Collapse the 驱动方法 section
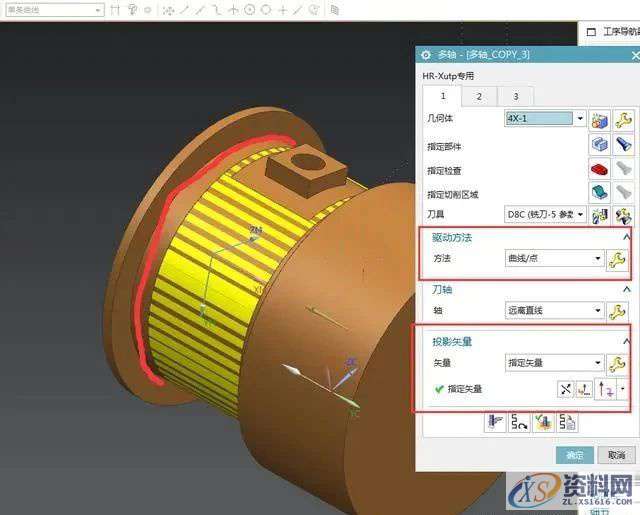 pos(626,237)
